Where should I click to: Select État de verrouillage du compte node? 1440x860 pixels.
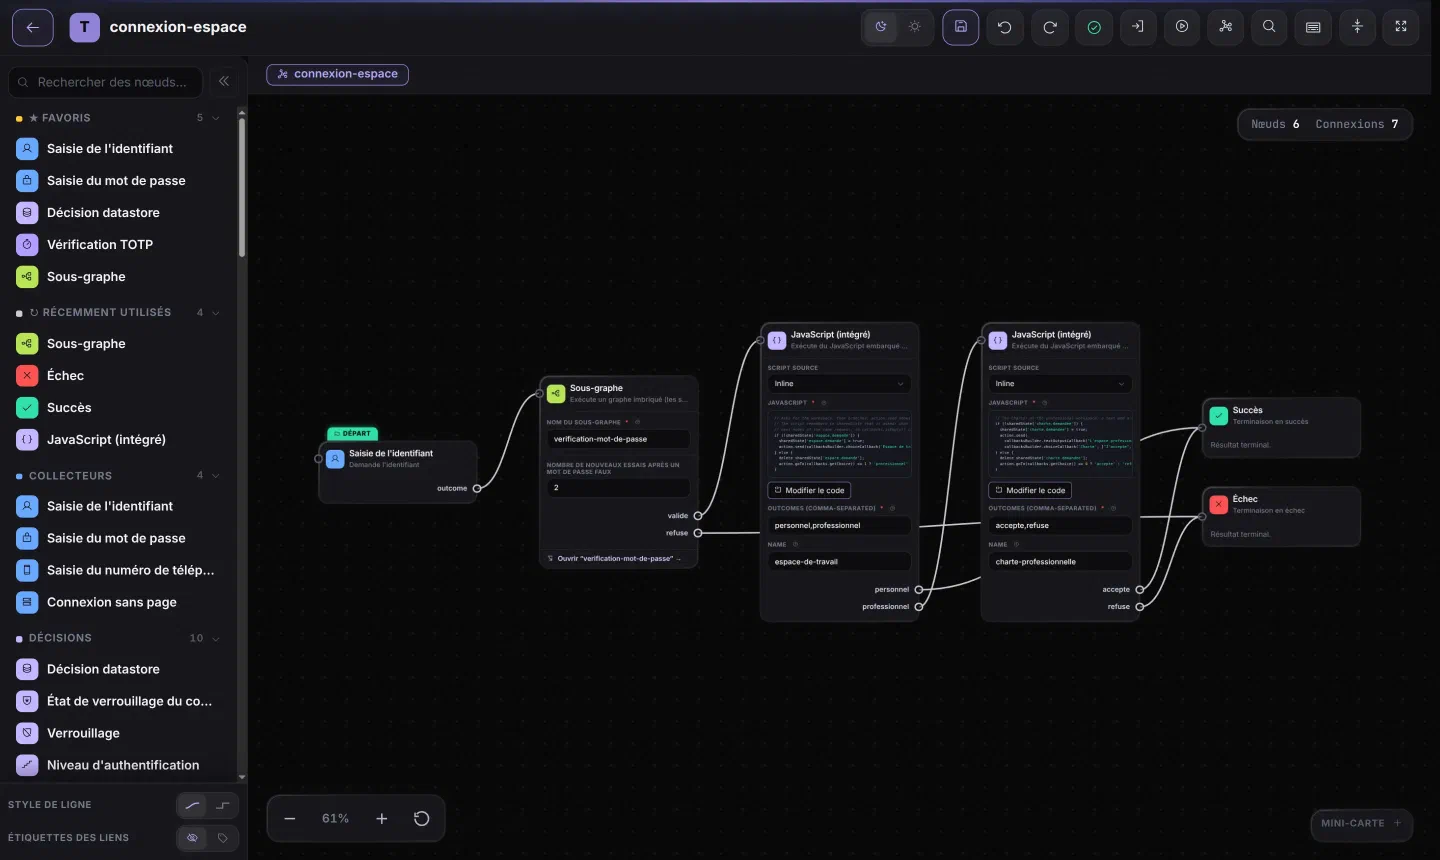[118, 701]
